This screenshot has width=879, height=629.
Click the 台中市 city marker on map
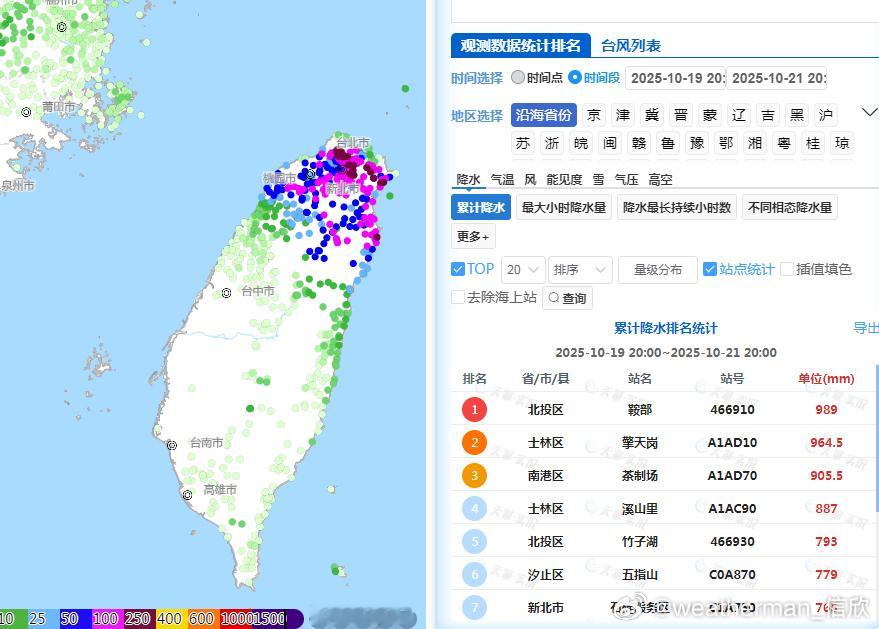(226, 293)
